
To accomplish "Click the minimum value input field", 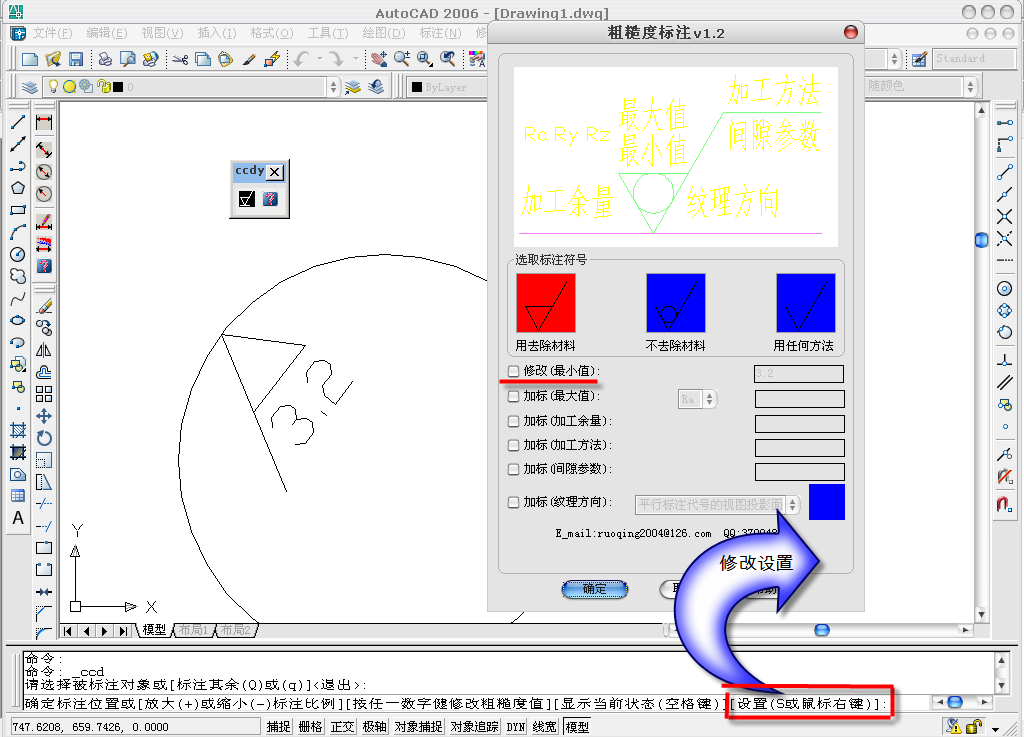I will coord(799,374).
